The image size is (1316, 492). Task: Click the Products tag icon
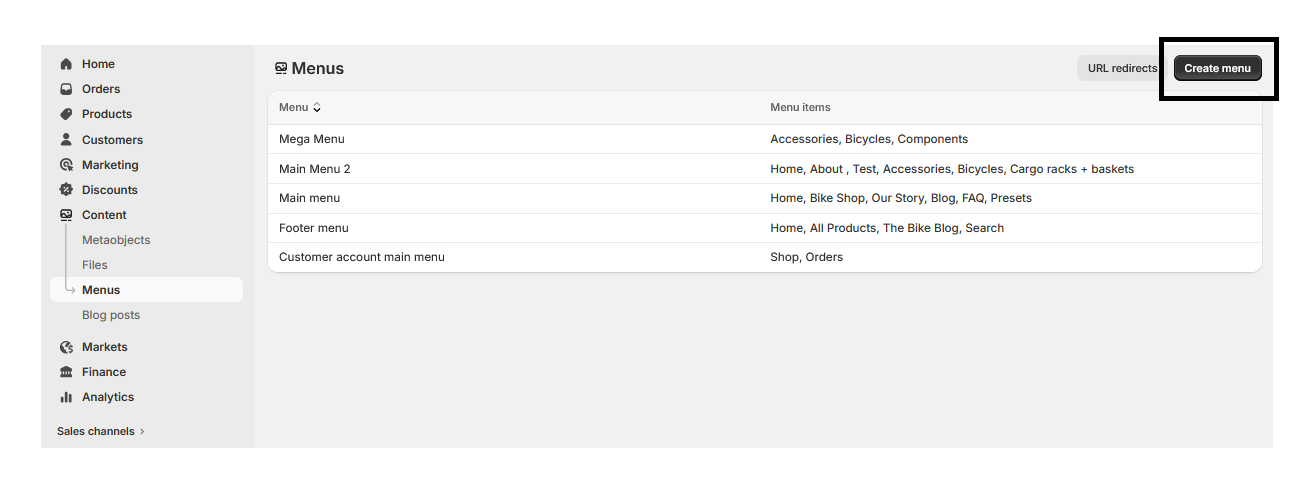click(x=66, y=114)
